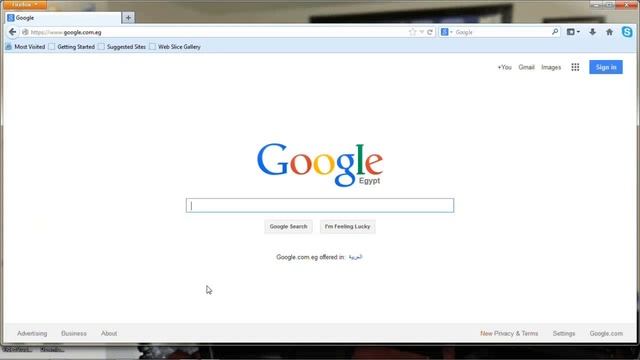Screen dimensions: 640x360
Task: Click the bookmark star icon in address bar
Action: [412, 32]
